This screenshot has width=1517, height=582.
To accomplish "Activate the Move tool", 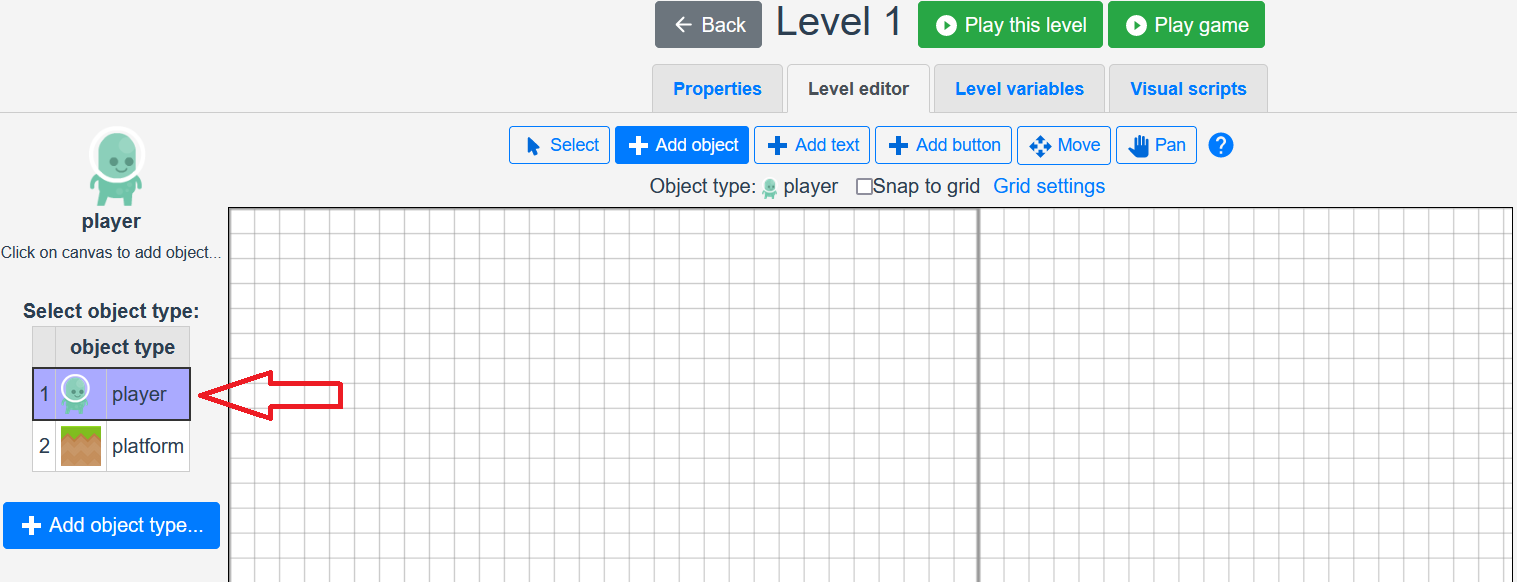I will pos(1064,145).
